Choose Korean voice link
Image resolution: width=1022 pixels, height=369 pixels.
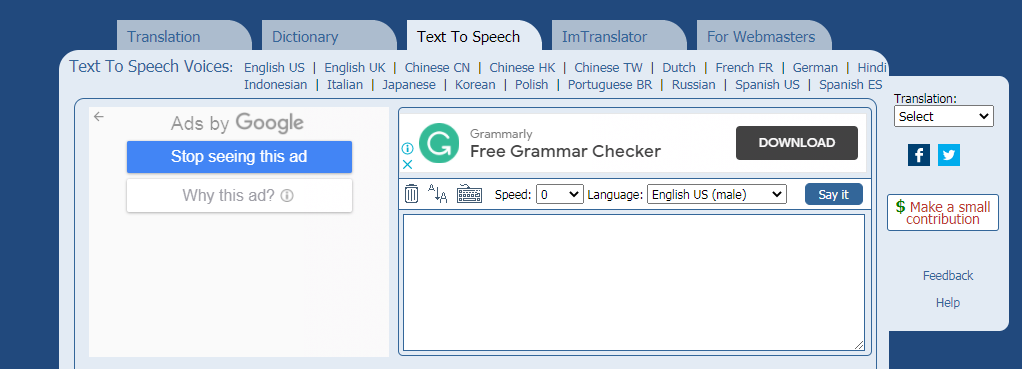(x=475, y=85)
